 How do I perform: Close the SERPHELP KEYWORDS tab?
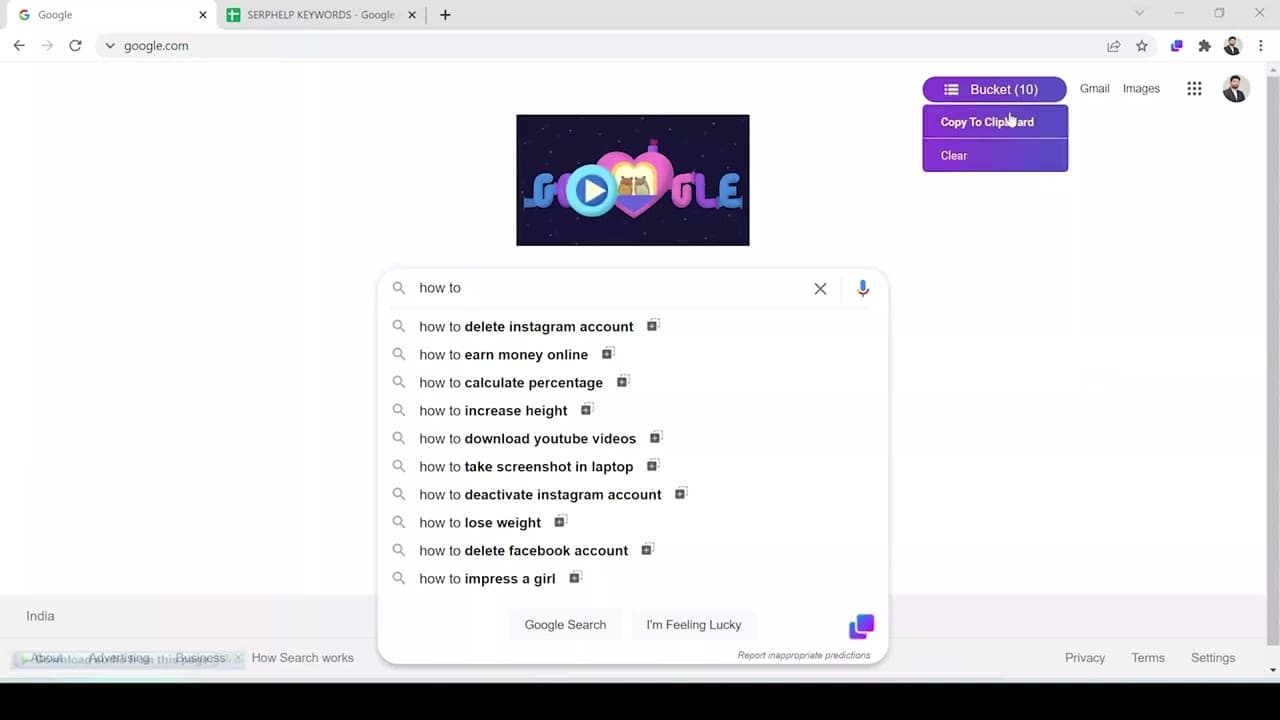[x=412, y=15]
